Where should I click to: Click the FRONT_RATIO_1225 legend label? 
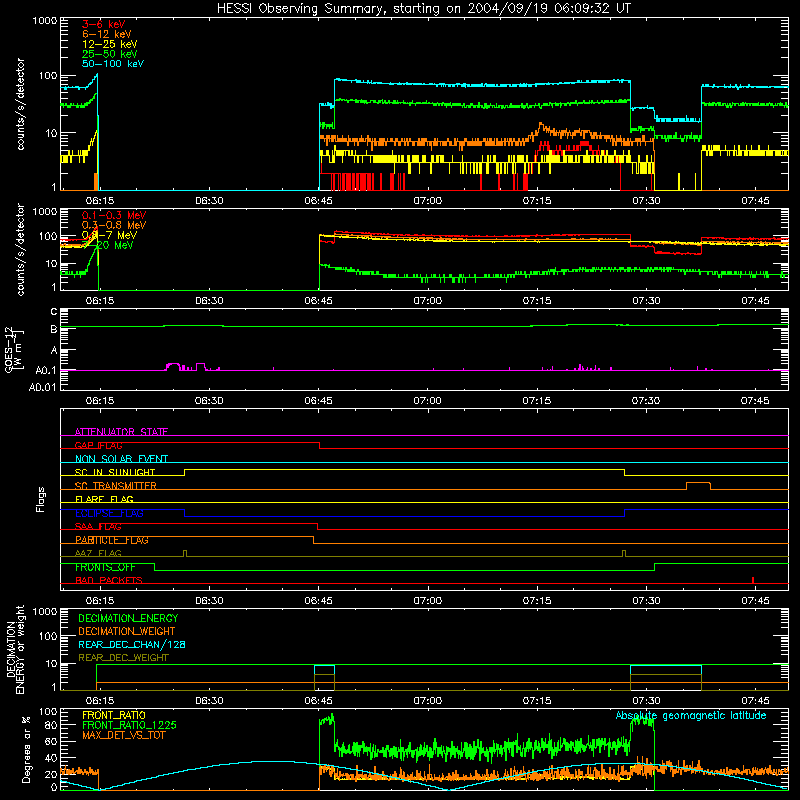(x=129, y=726)
